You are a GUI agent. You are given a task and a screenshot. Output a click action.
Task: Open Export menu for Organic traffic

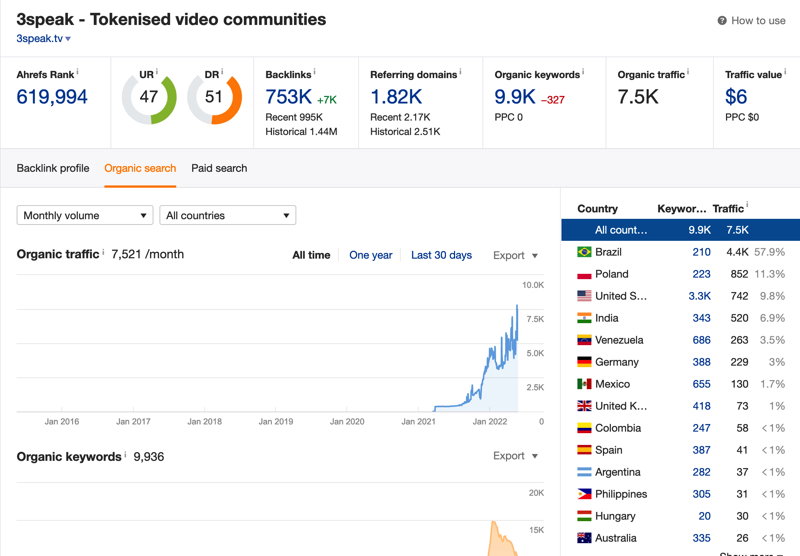[x=515, y=256]
